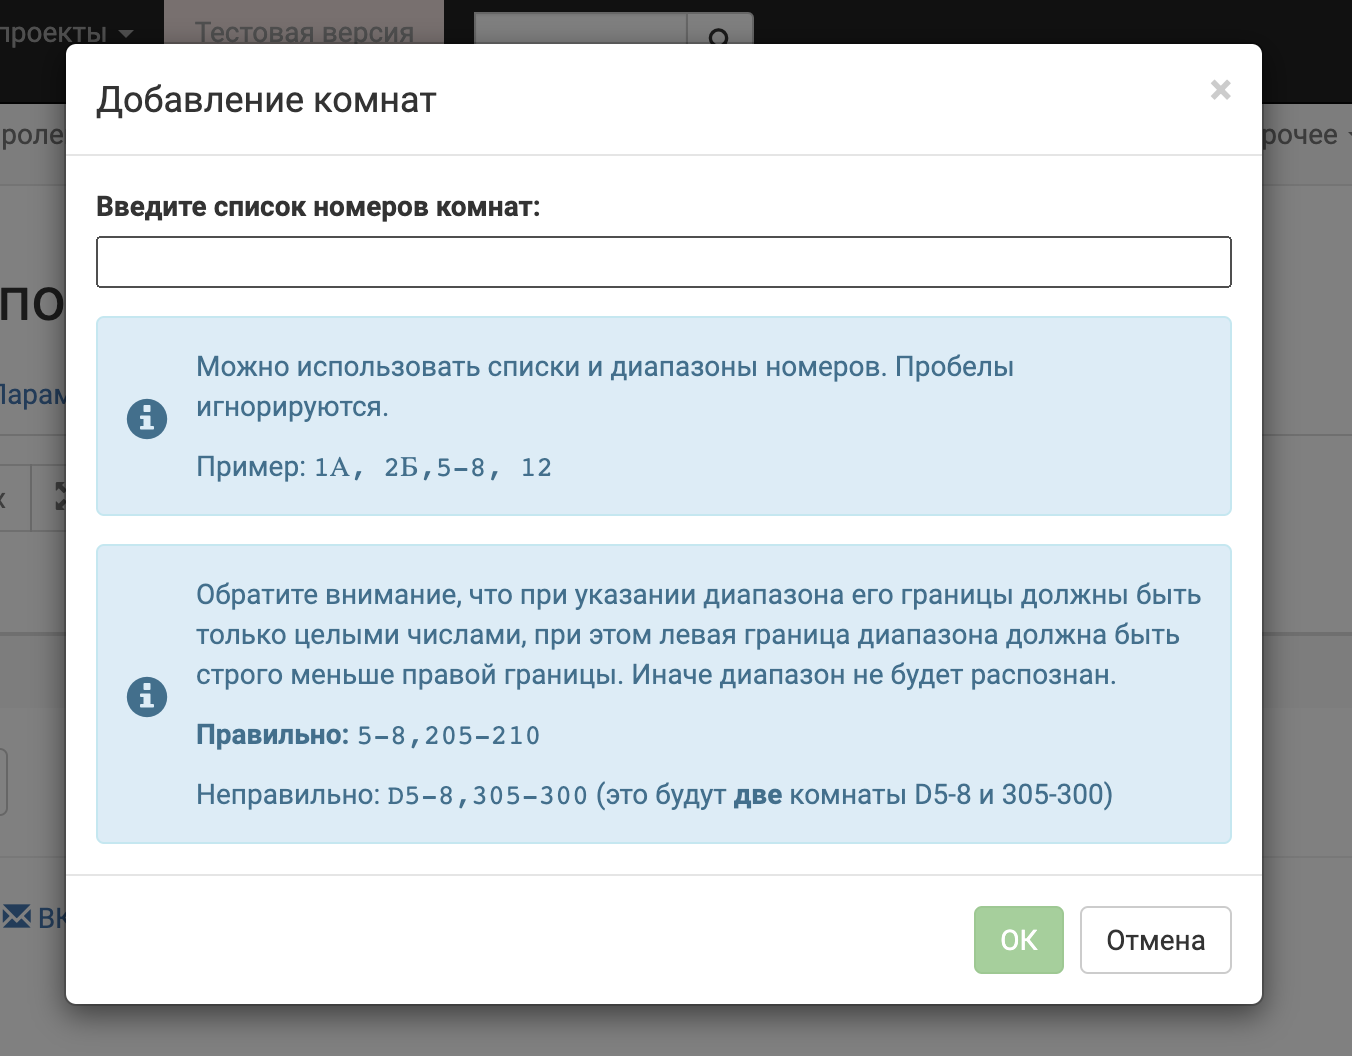The width and height of the screenshot is (1352, 1056).
Task: Click the magnifier button beside the search field
Action: pos(720,39)
